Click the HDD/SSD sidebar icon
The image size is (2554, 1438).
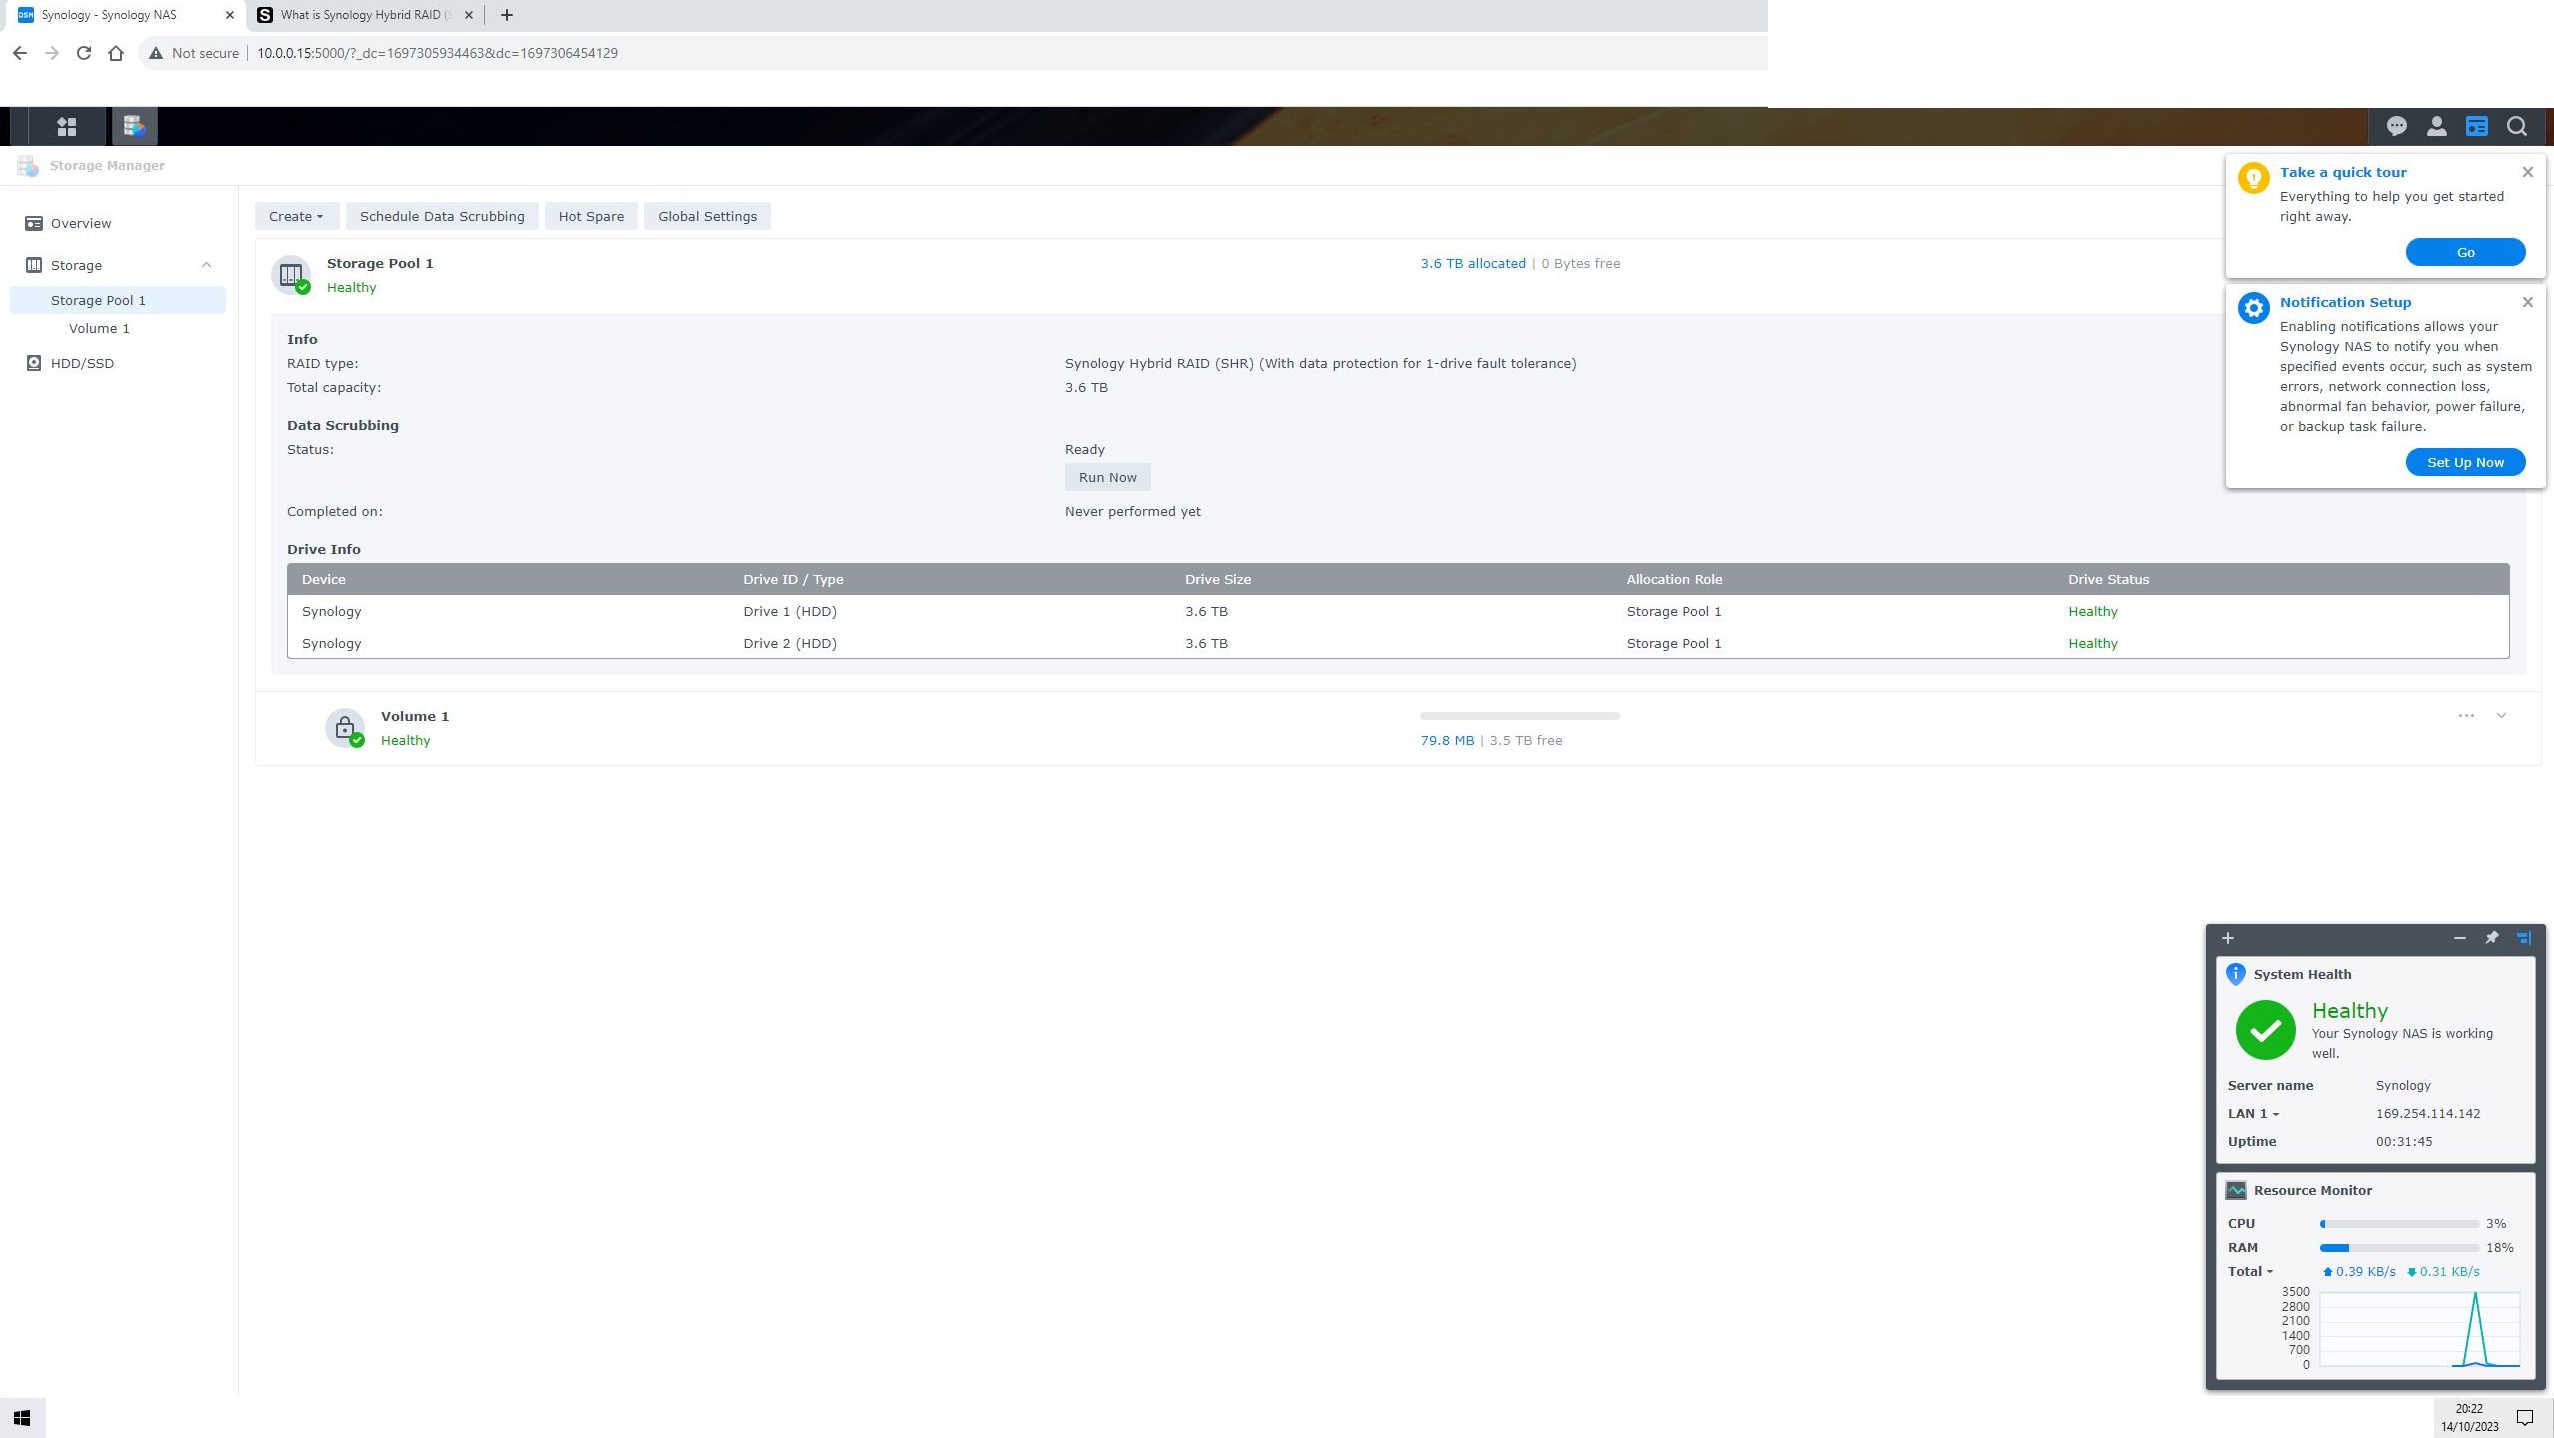[x=34, y=363]
